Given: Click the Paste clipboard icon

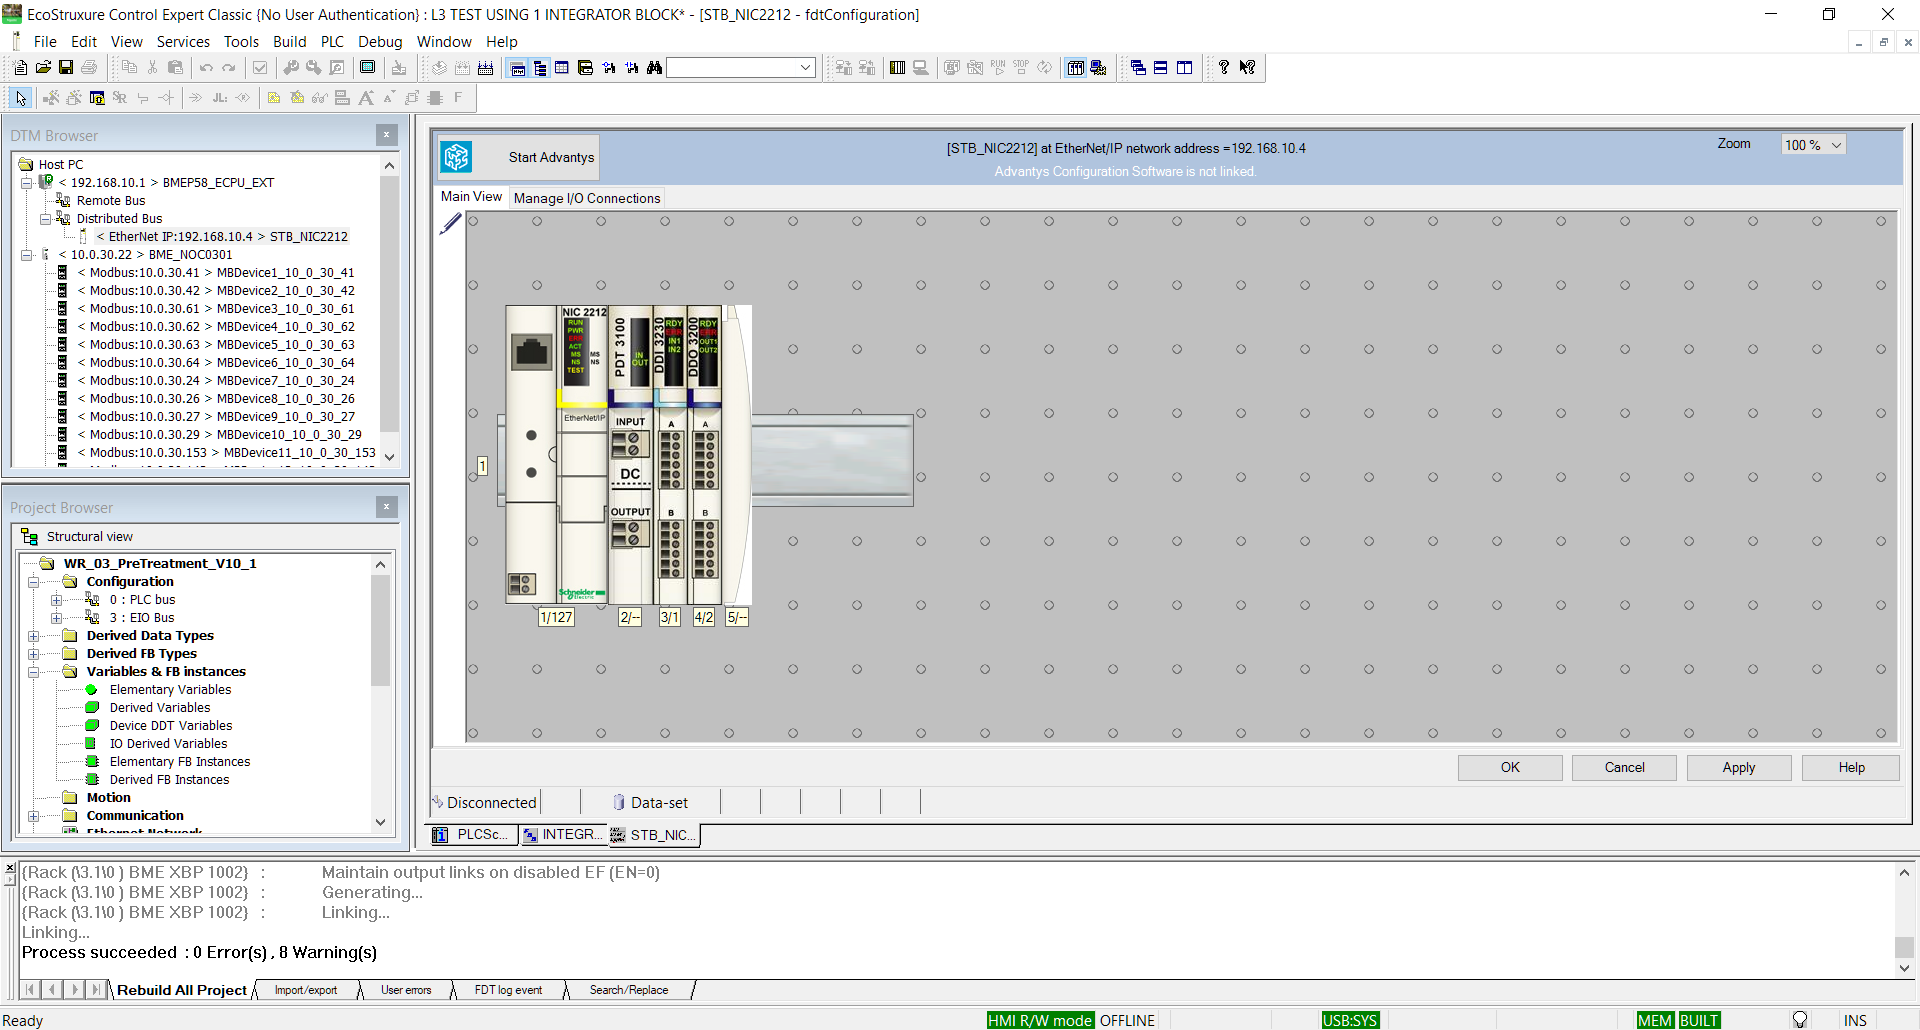Looking at the screenshot, I should 175,68.
